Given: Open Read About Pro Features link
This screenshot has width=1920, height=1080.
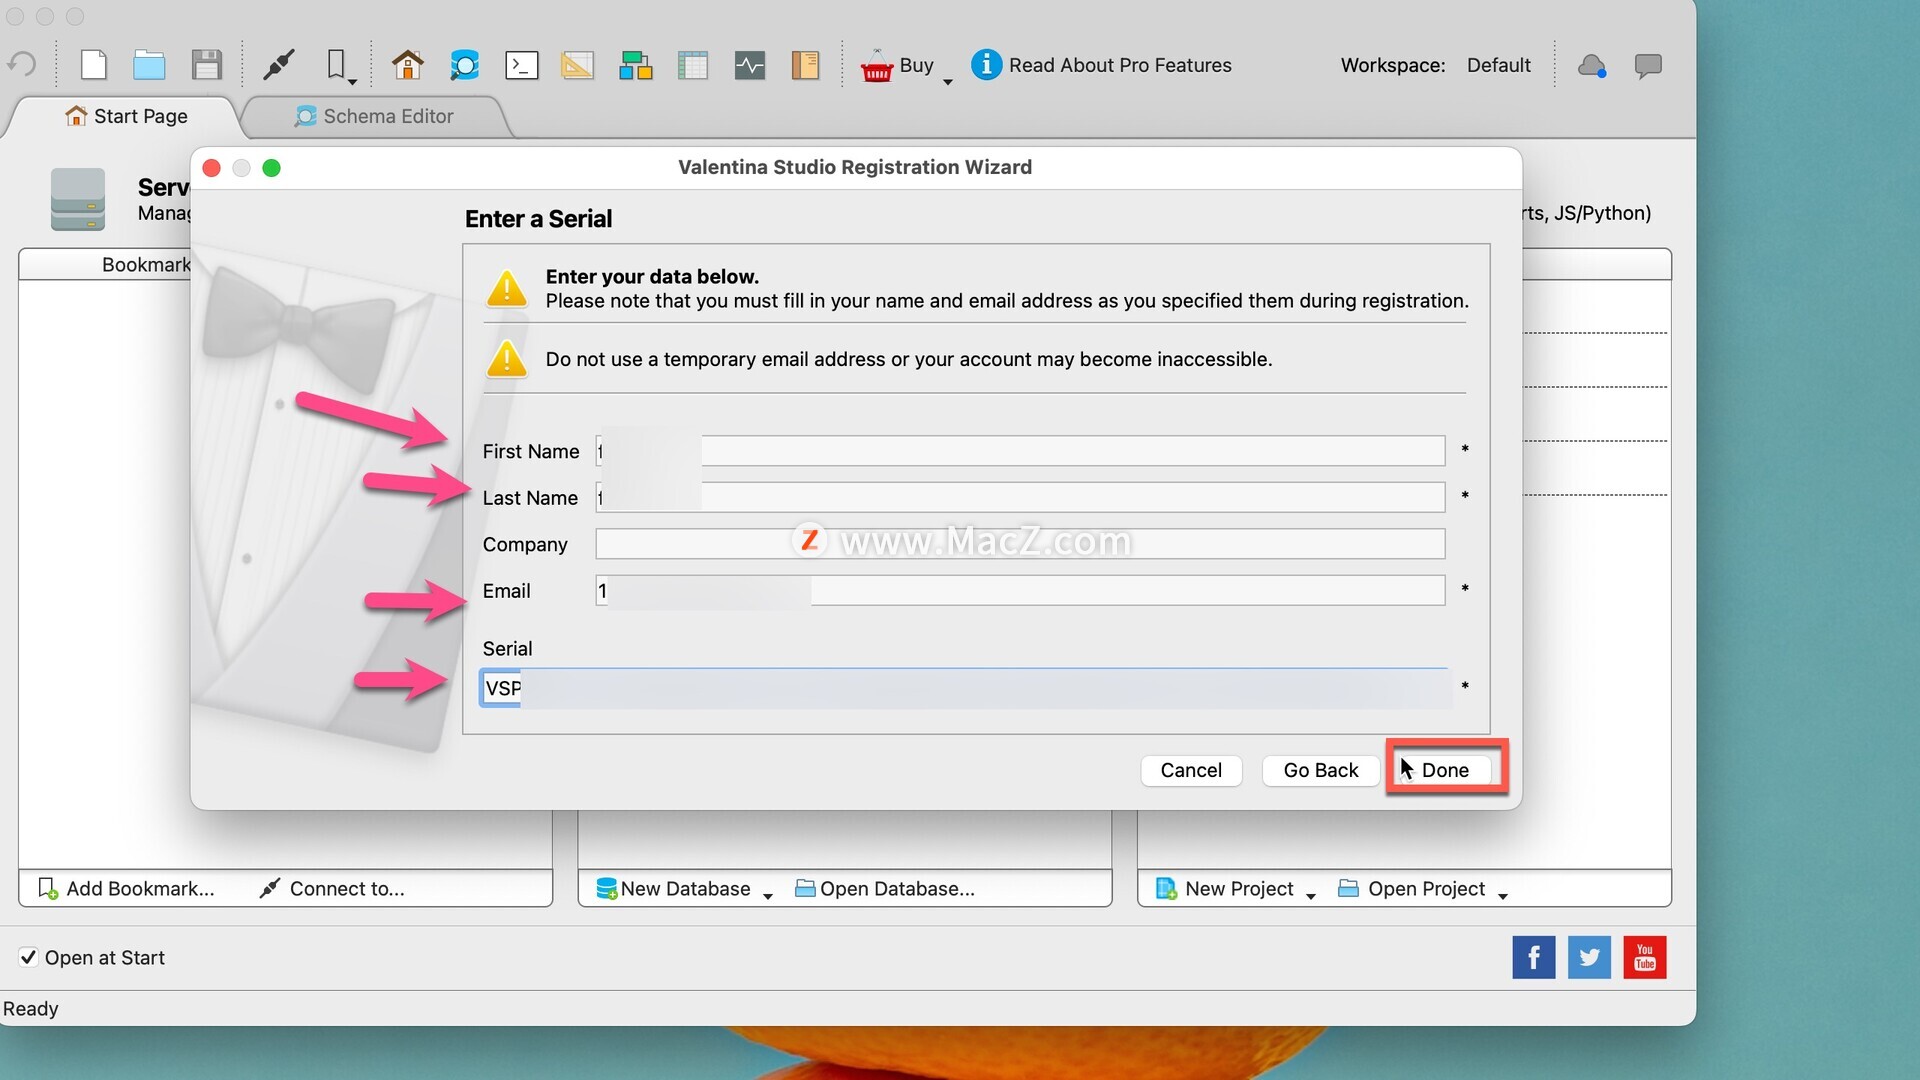Looking at the screenshot, I should point(1120,65).
